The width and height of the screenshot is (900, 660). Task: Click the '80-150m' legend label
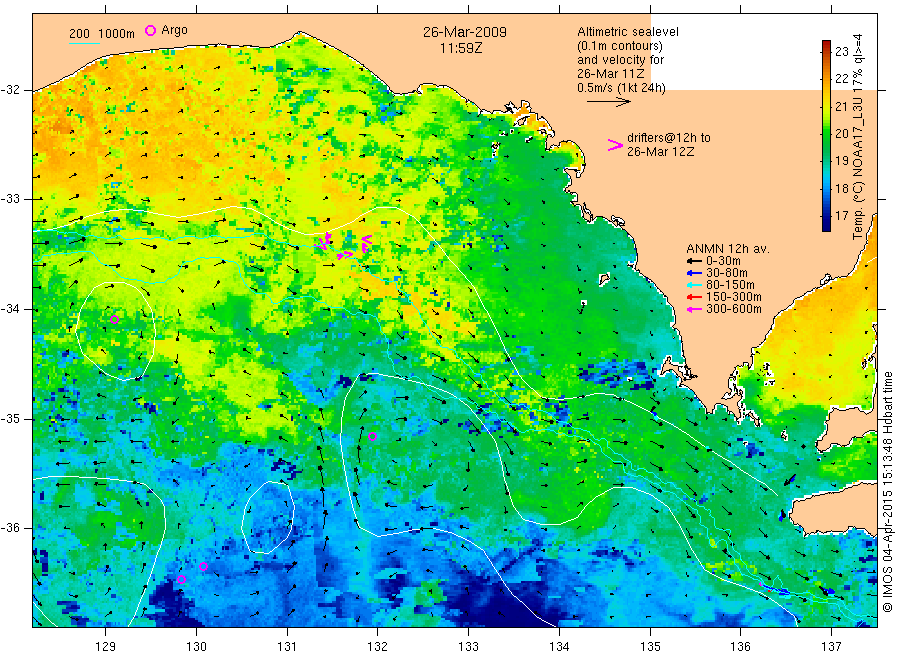730,285
